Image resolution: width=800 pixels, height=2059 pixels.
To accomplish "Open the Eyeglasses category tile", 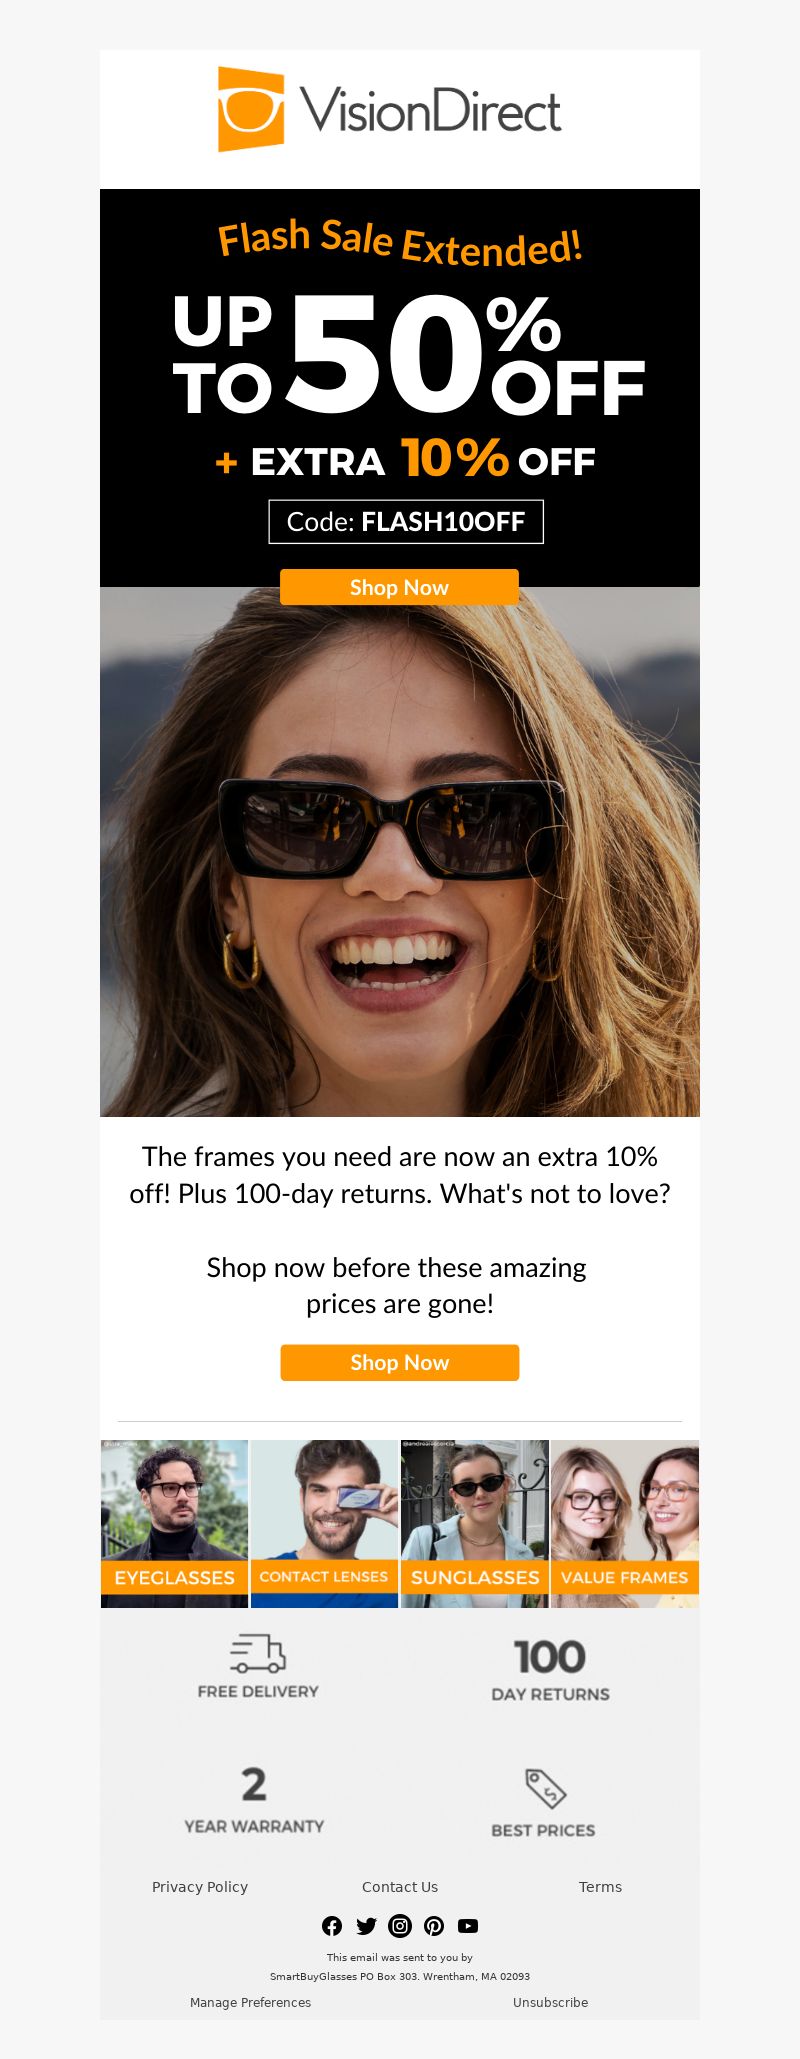I will (x=174, y=1523).
